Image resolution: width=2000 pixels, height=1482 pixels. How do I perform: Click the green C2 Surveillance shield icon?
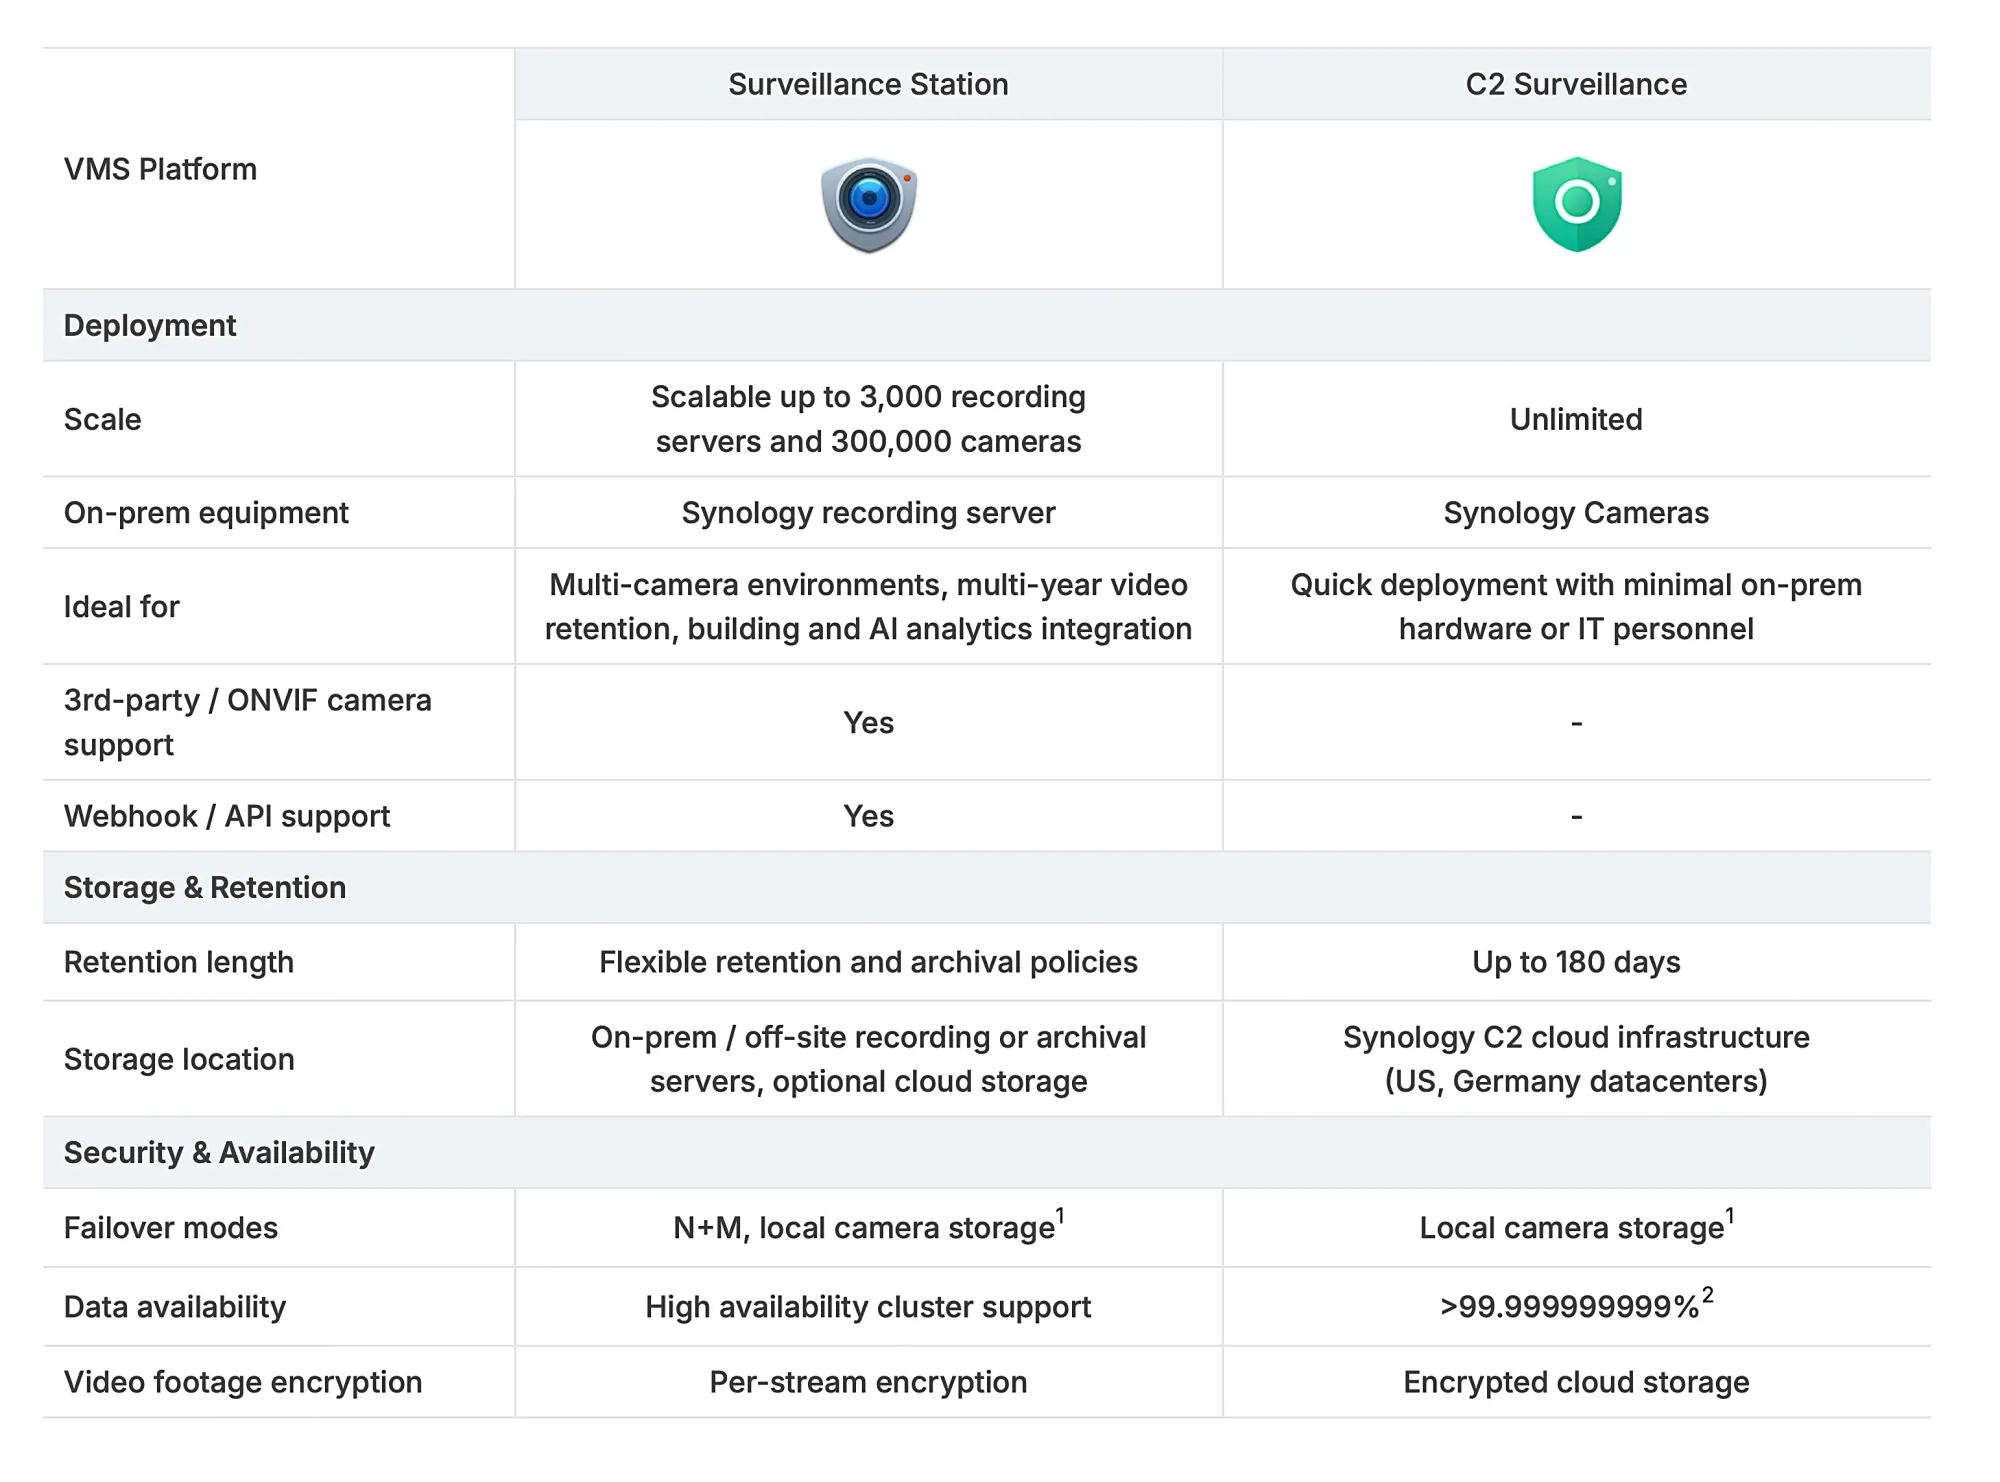[1577, 204]
